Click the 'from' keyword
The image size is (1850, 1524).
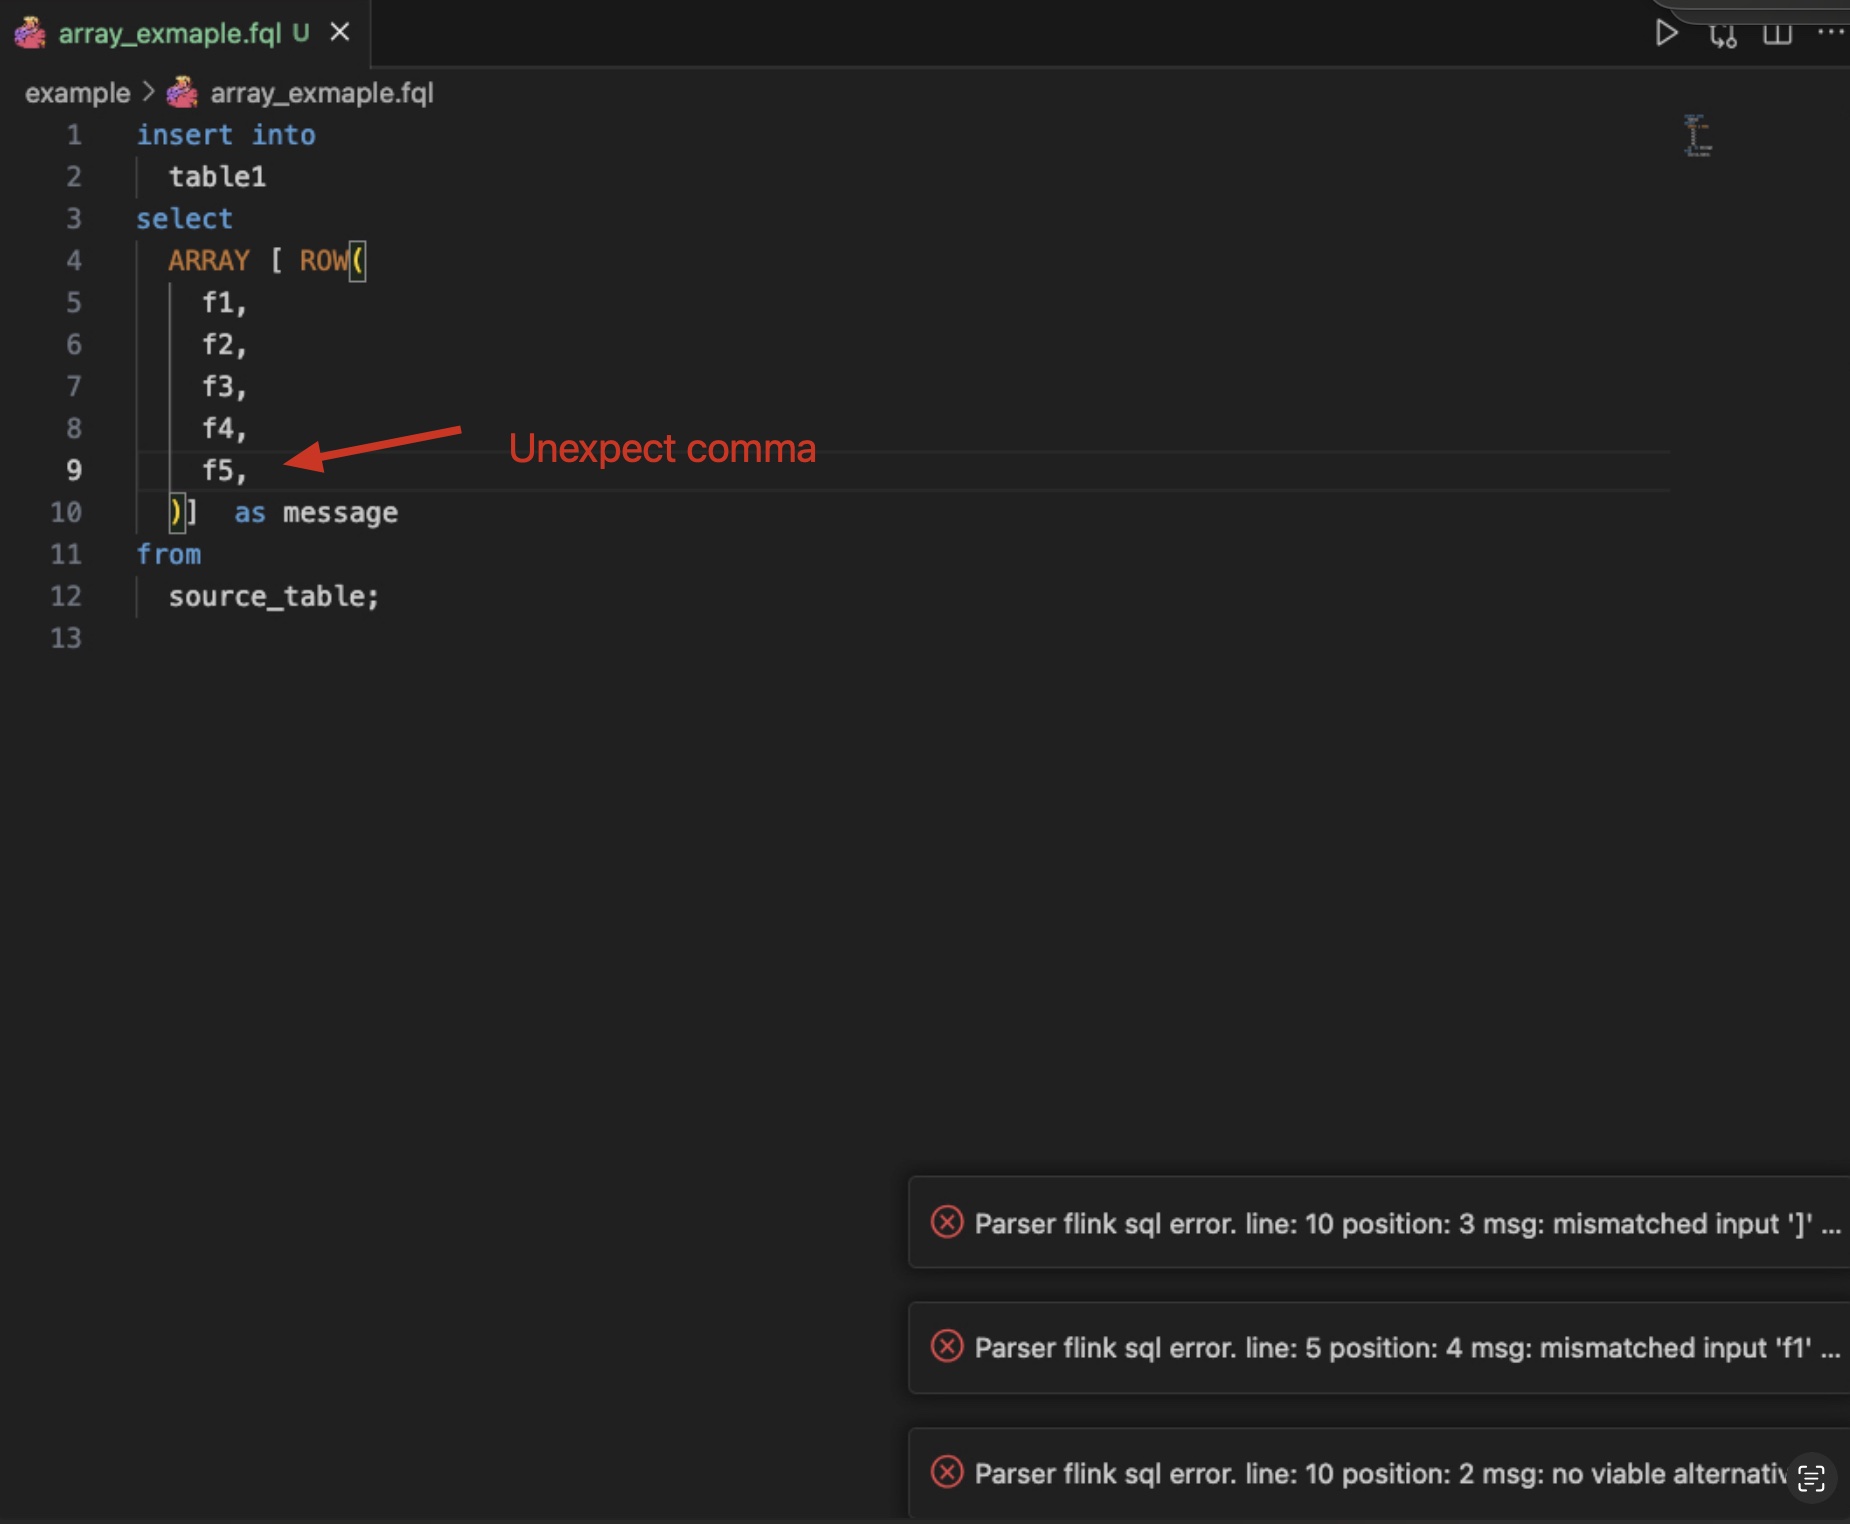(168, 555)
